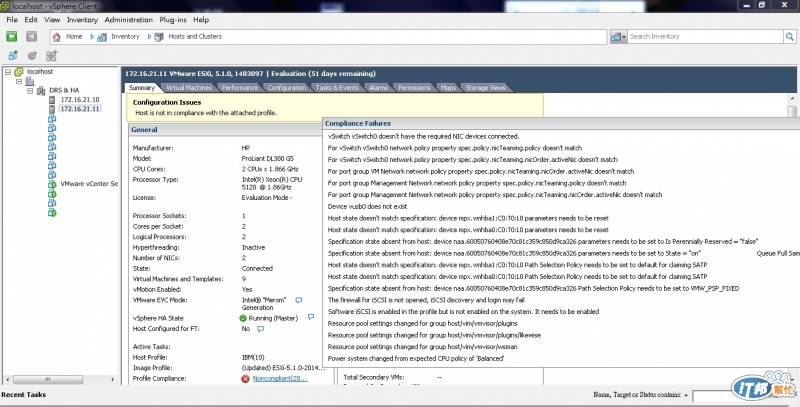This screenshot has height=407, width=800.
Task: Click in the Search Inventory field
Action: [706, 37]
